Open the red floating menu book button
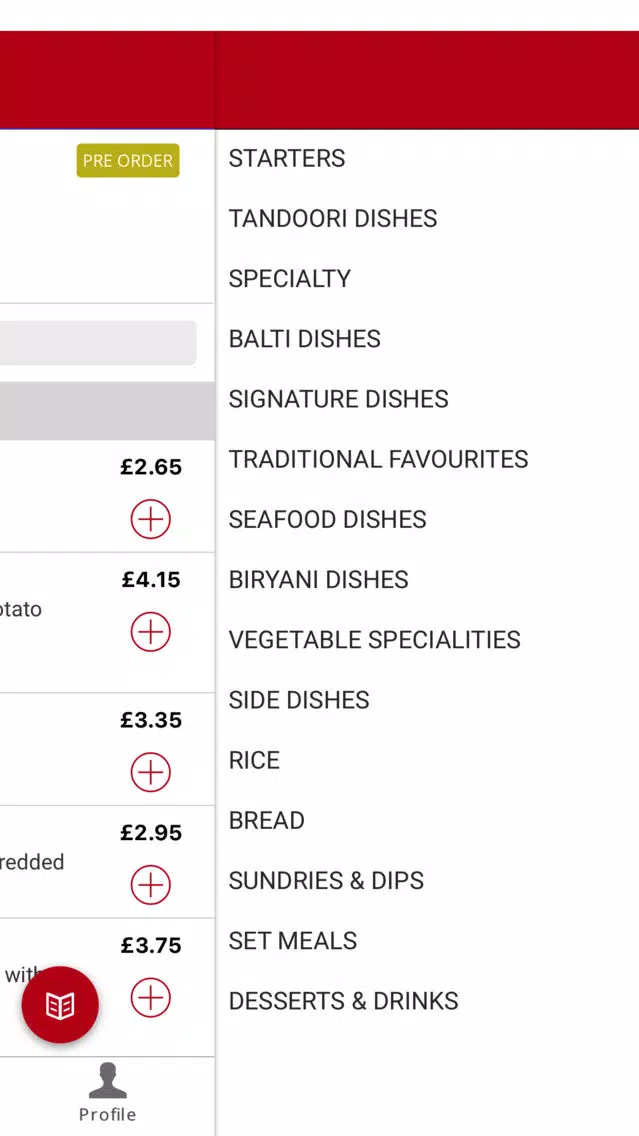This screenshot has width=639, height=1136. coord(60,1005)
